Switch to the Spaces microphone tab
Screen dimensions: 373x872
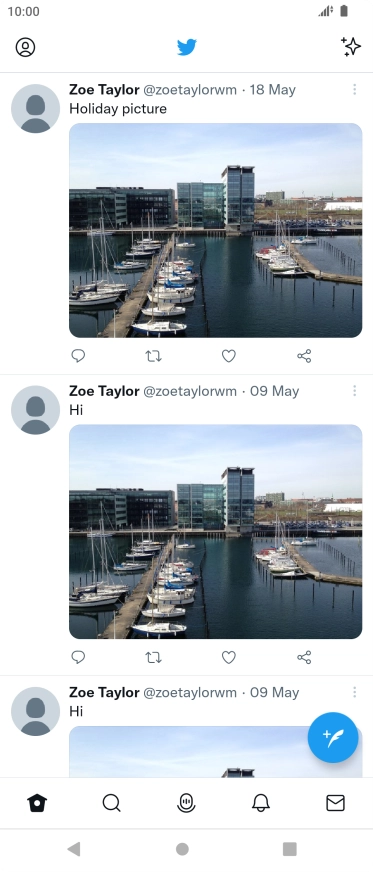(x=186, y=803)
